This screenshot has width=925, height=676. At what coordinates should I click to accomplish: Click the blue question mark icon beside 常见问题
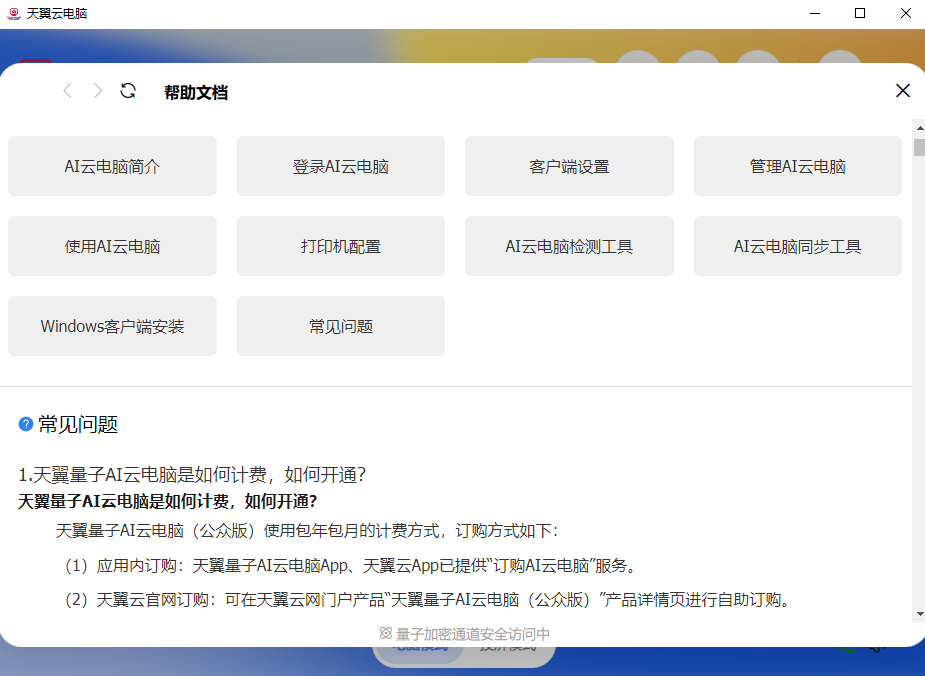[25, 424]
